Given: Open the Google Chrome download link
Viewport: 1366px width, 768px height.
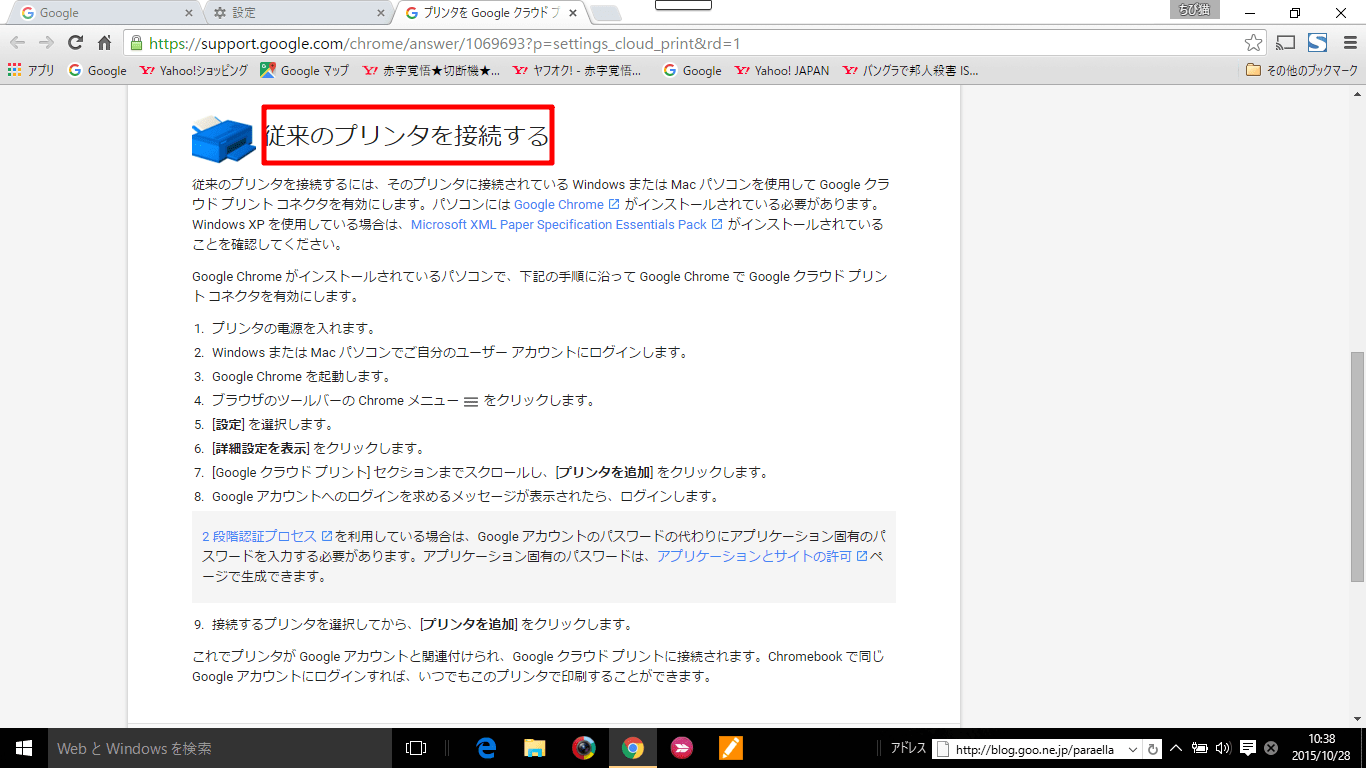Looking at the screenshot, I should 559,204.
